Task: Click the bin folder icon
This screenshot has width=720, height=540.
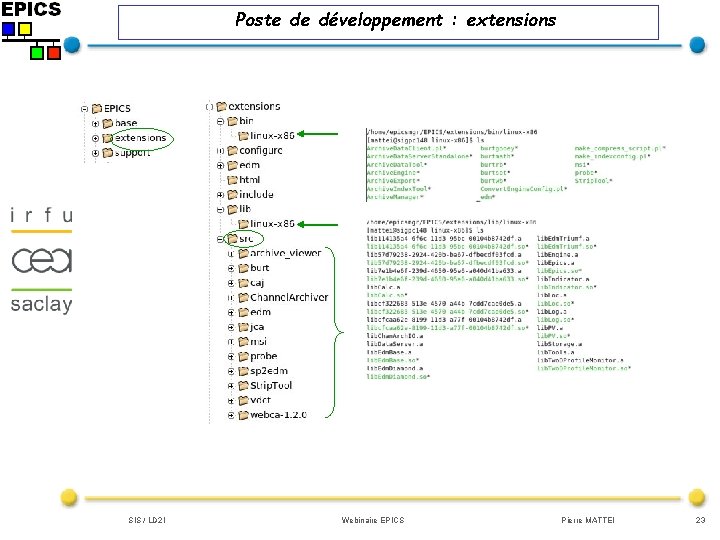Action: coord(232,121)
